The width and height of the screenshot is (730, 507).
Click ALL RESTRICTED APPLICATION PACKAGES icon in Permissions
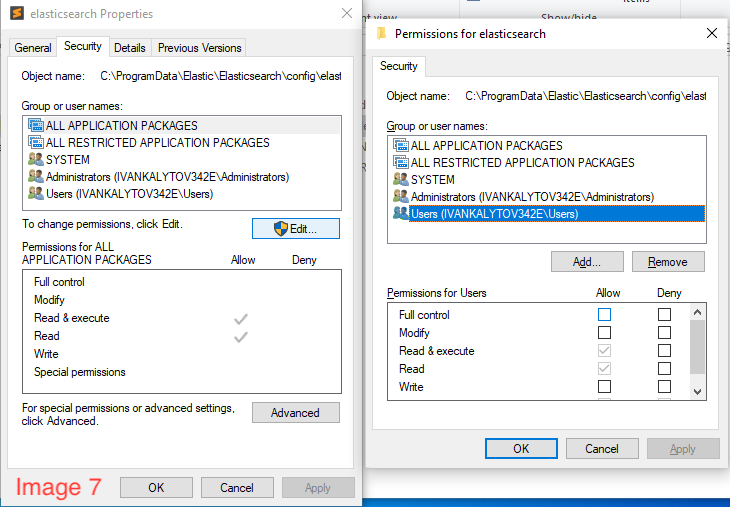[x=401, y=162]
